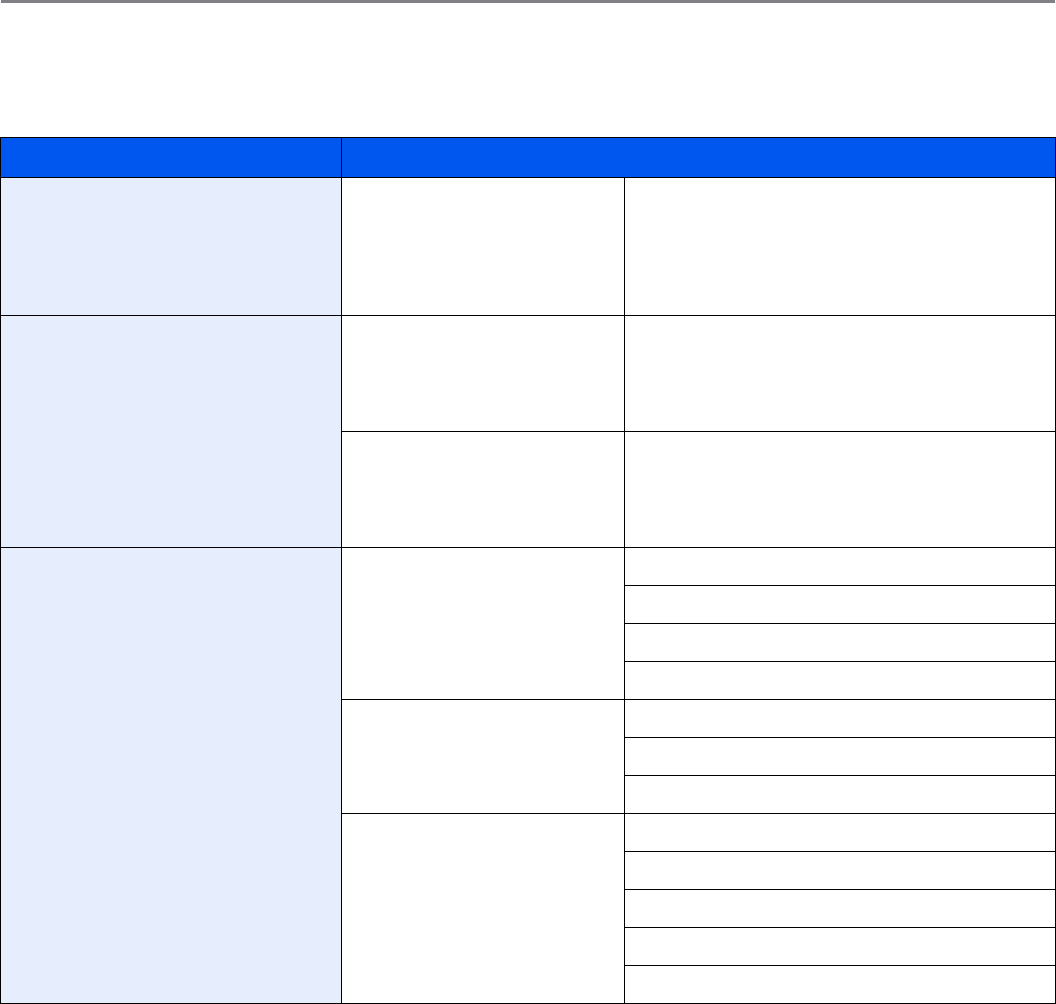The height and width of the screenshot is (1004, 1056).
Task: Click the middle cell spanning four thin rows
Action: pyautogui.click(x=481, y=623)
